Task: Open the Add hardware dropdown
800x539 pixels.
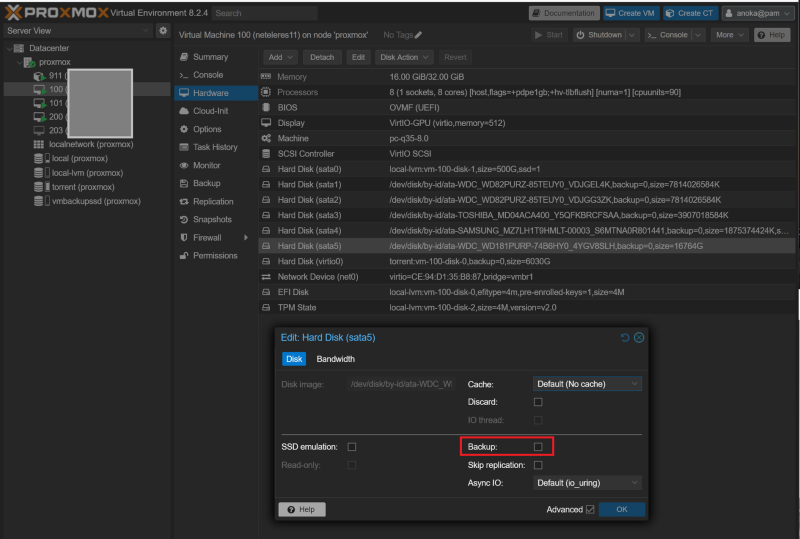Action: pyautogui.click(x=281, y=57)
